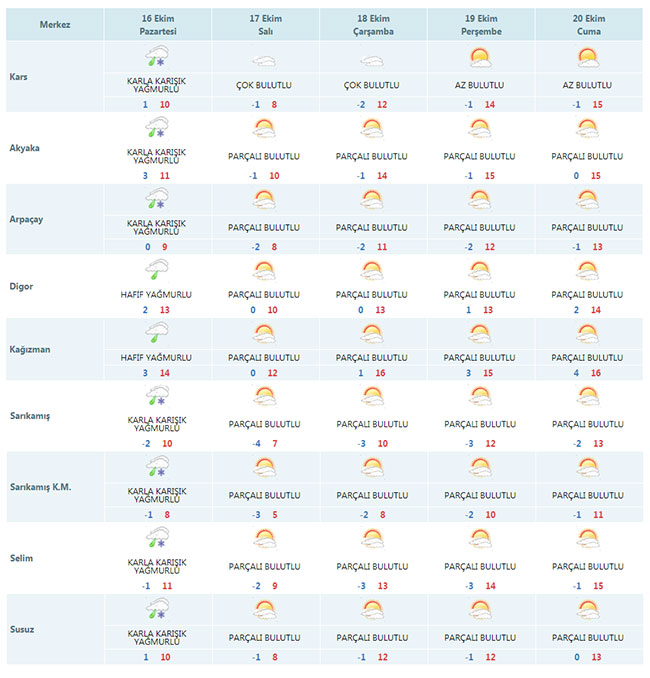This screenshot has height=678, width=650.
Task: Click Sarıkamış sleet icon for Pazartesi
Action: [158, 398]
